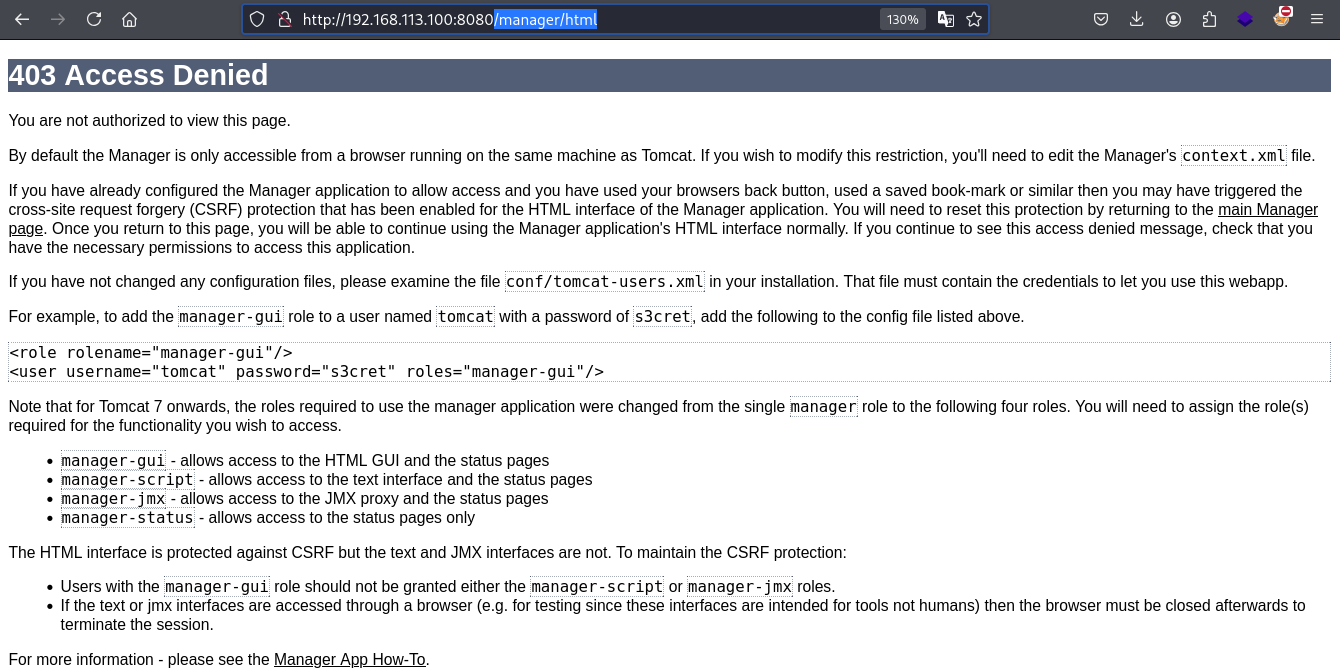Click the purple extension icon in toolbar
The height and width of the screenshot is (671, 1340).
coord(1245,19)
